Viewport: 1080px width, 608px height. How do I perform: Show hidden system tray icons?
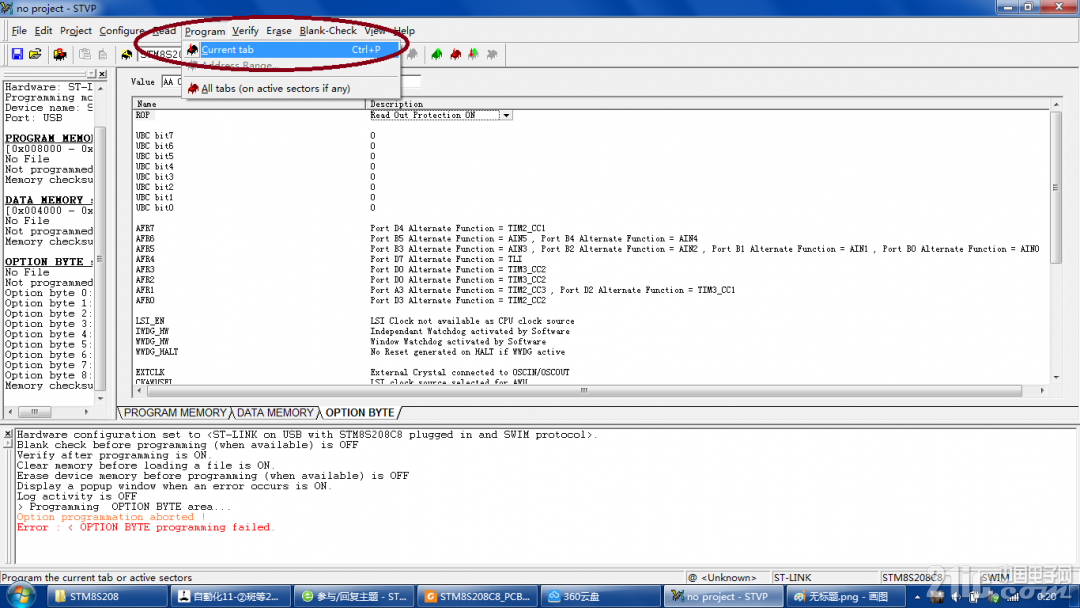coord(917,597)
